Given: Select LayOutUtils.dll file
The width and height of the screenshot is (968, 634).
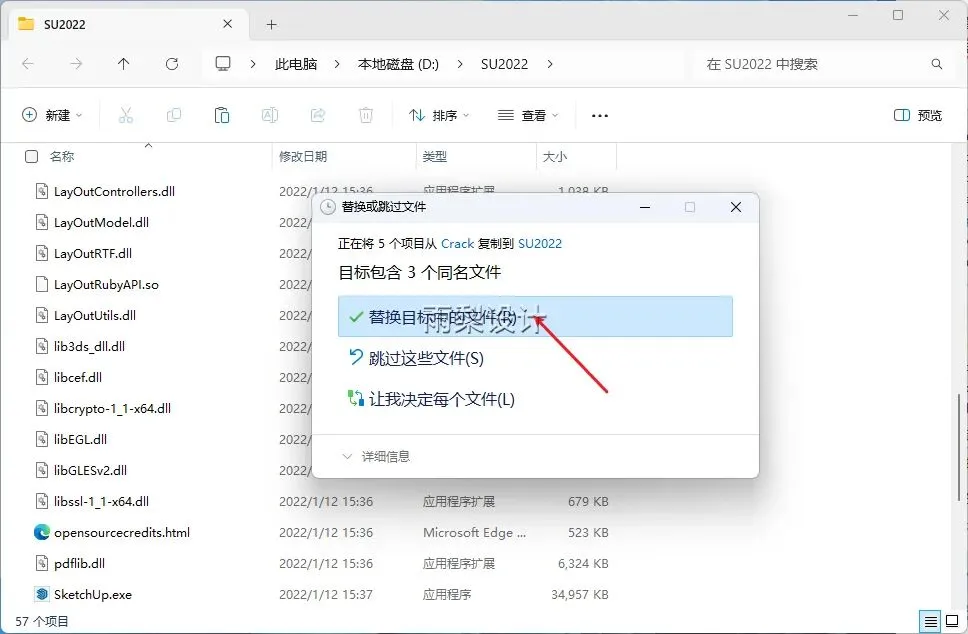Looking at the screenshot, I should [94, 315].
